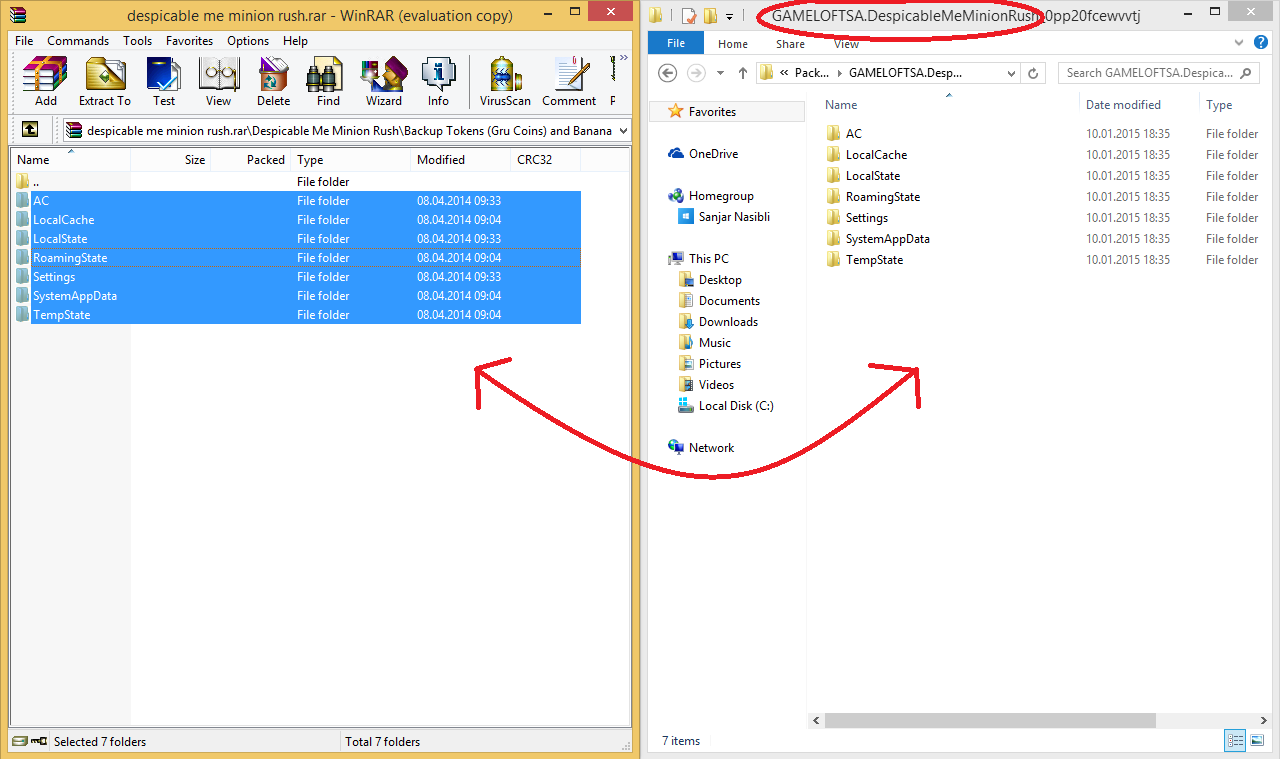Viewport: 1280px width, 759px height.
Task: Click the Properties icon in Explorer title bar
Action: (689, 15)
